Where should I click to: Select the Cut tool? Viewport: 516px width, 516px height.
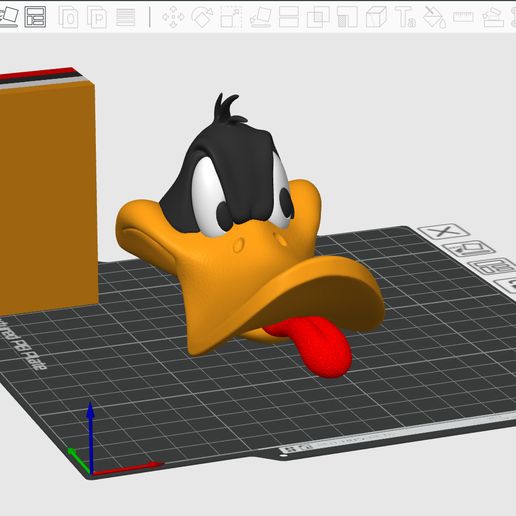click(x=289, y=17)
